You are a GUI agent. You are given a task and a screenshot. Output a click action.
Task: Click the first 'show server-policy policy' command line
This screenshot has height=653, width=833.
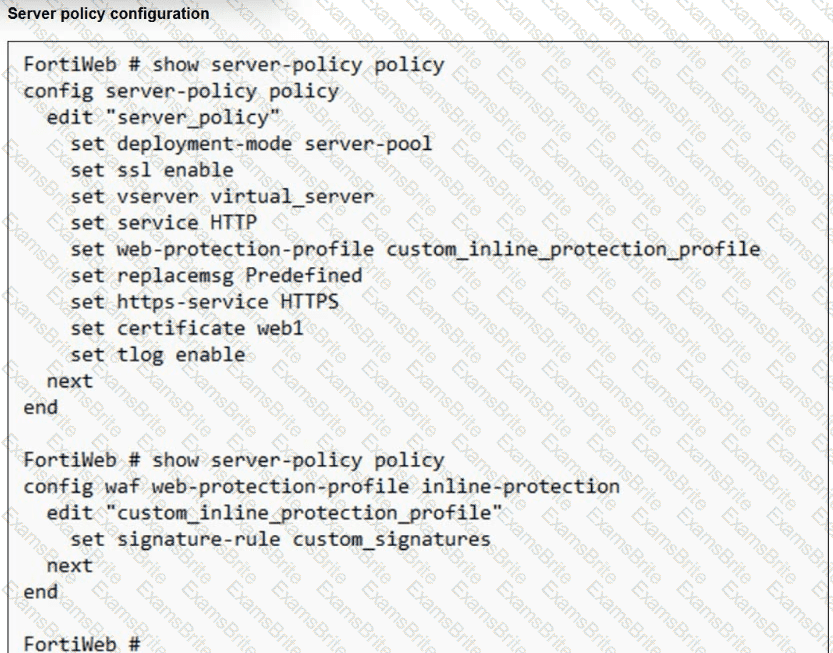point(234,65)
